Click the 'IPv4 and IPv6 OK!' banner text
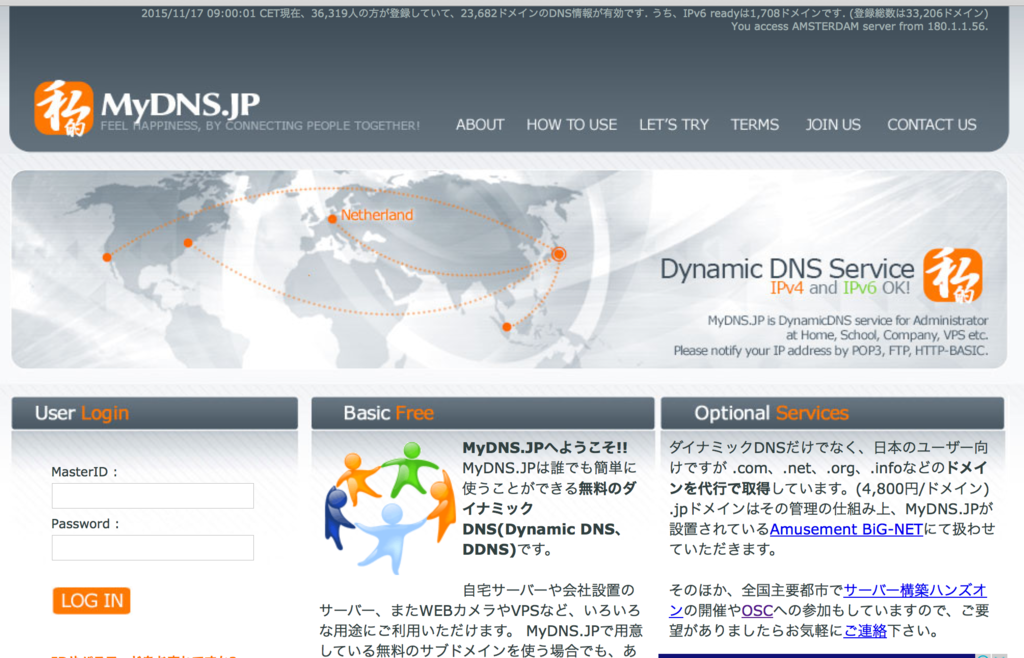Viewport: 1024px width, 658px height. [839, 288]
